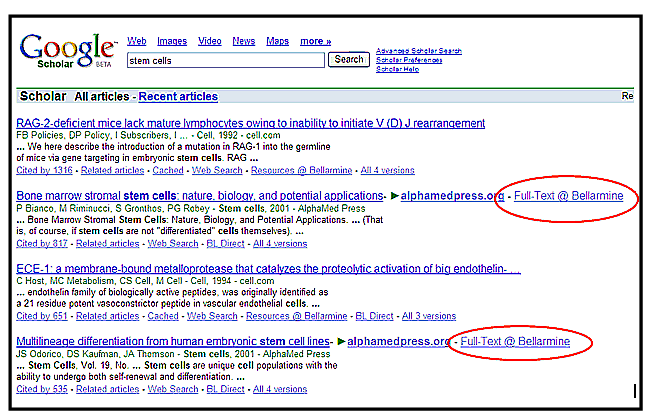Select 'C Host, MC Metabolism' author line
This screenshot has width=647, height=418.
click(145, 281)
